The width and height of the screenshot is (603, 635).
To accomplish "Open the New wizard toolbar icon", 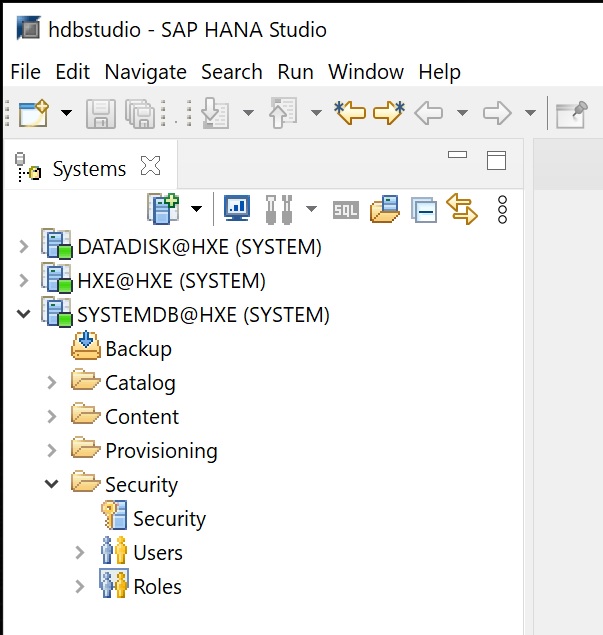I will (33, 113).
